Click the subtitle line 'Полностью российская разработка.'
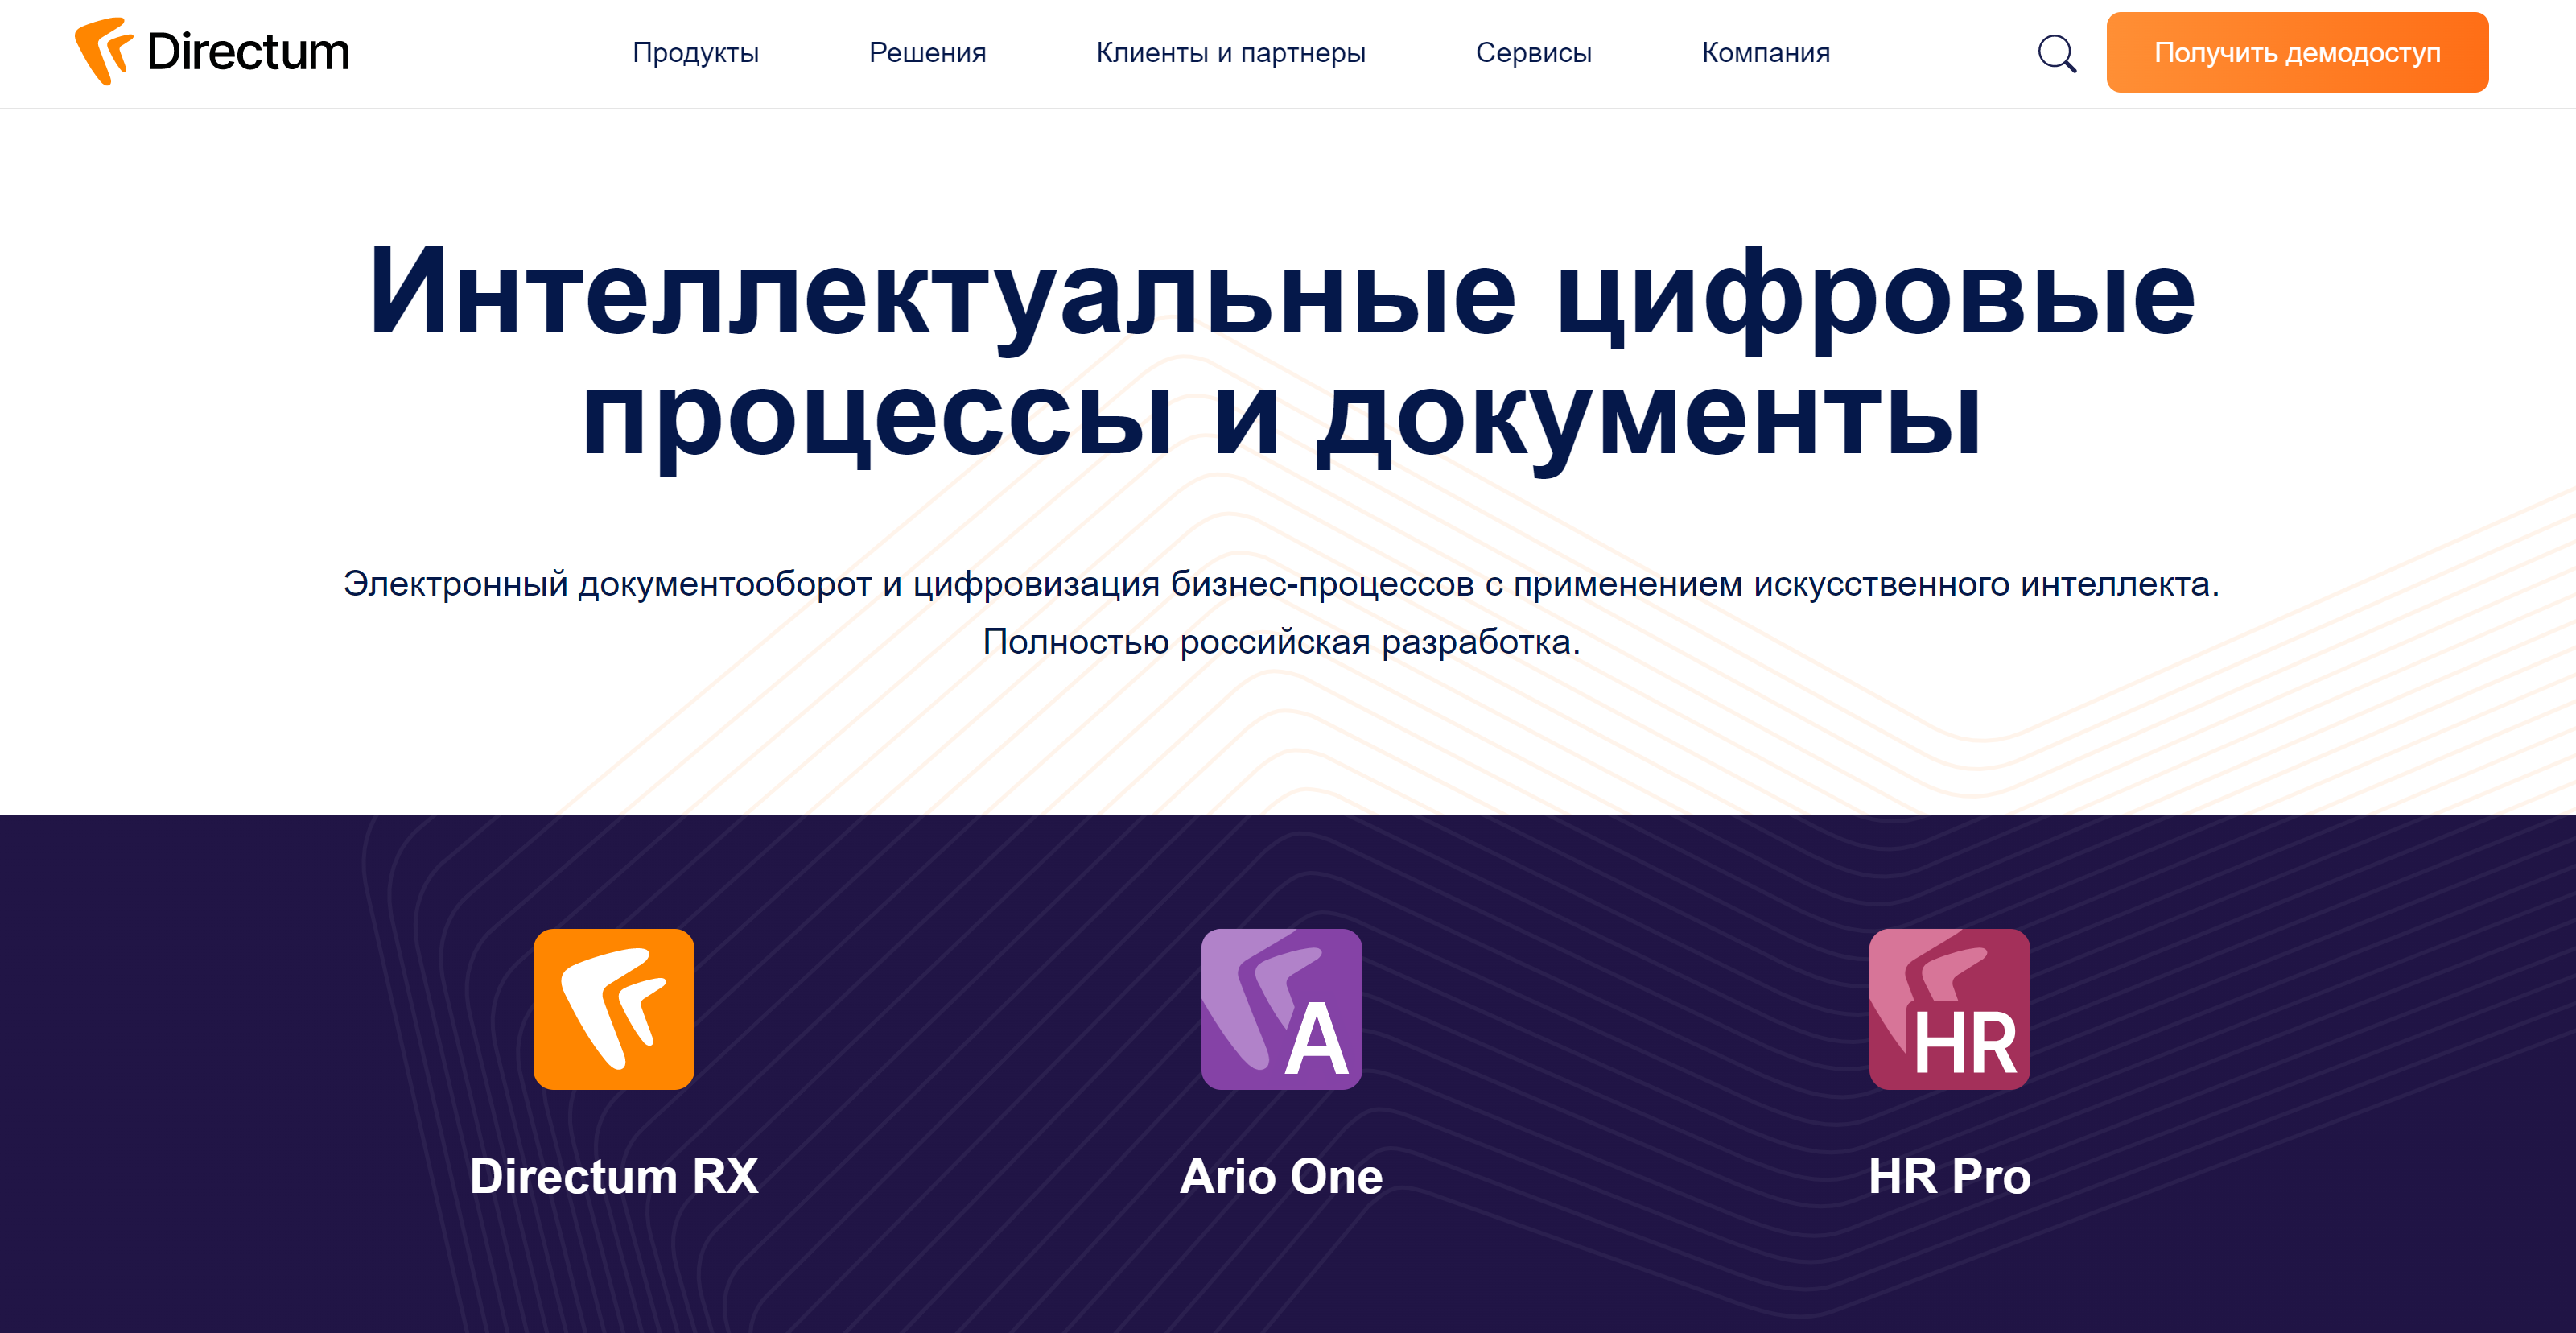The width and height of the screenshot is (2576, 1333). (1281, 641)
